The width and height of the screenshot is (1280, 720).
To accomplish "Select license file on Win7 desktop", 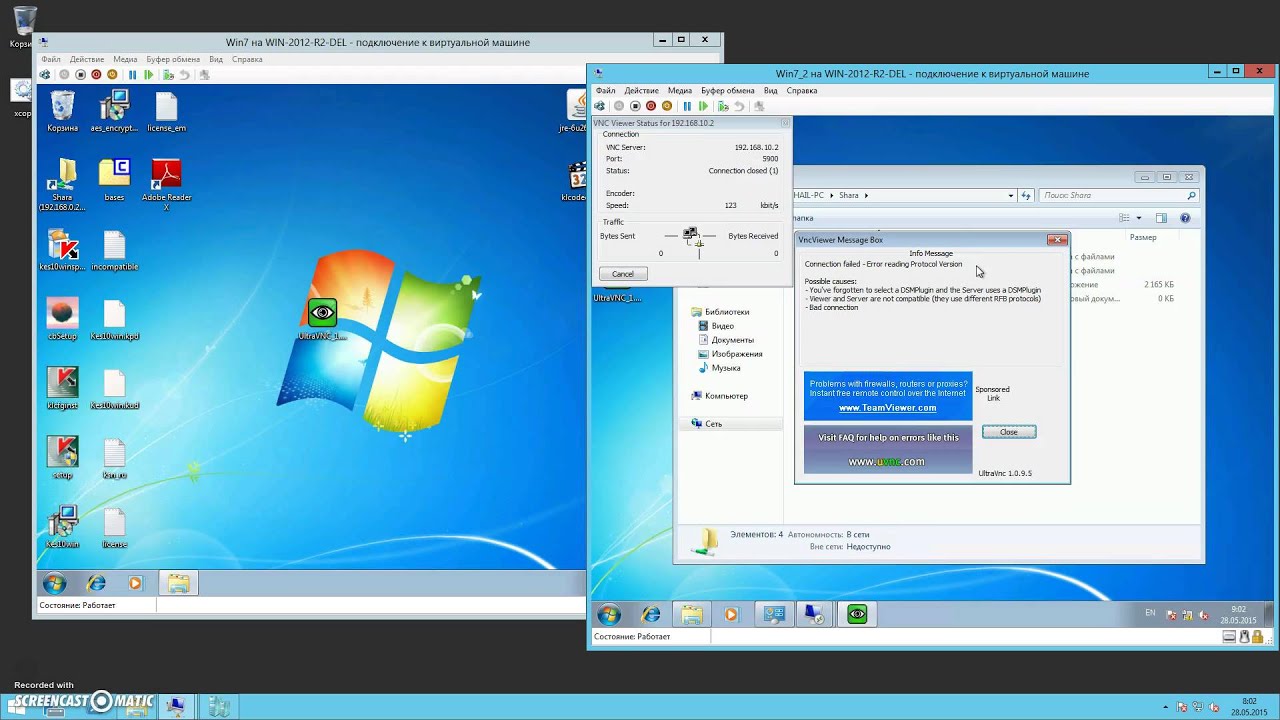I will click(x=114, y=528).
